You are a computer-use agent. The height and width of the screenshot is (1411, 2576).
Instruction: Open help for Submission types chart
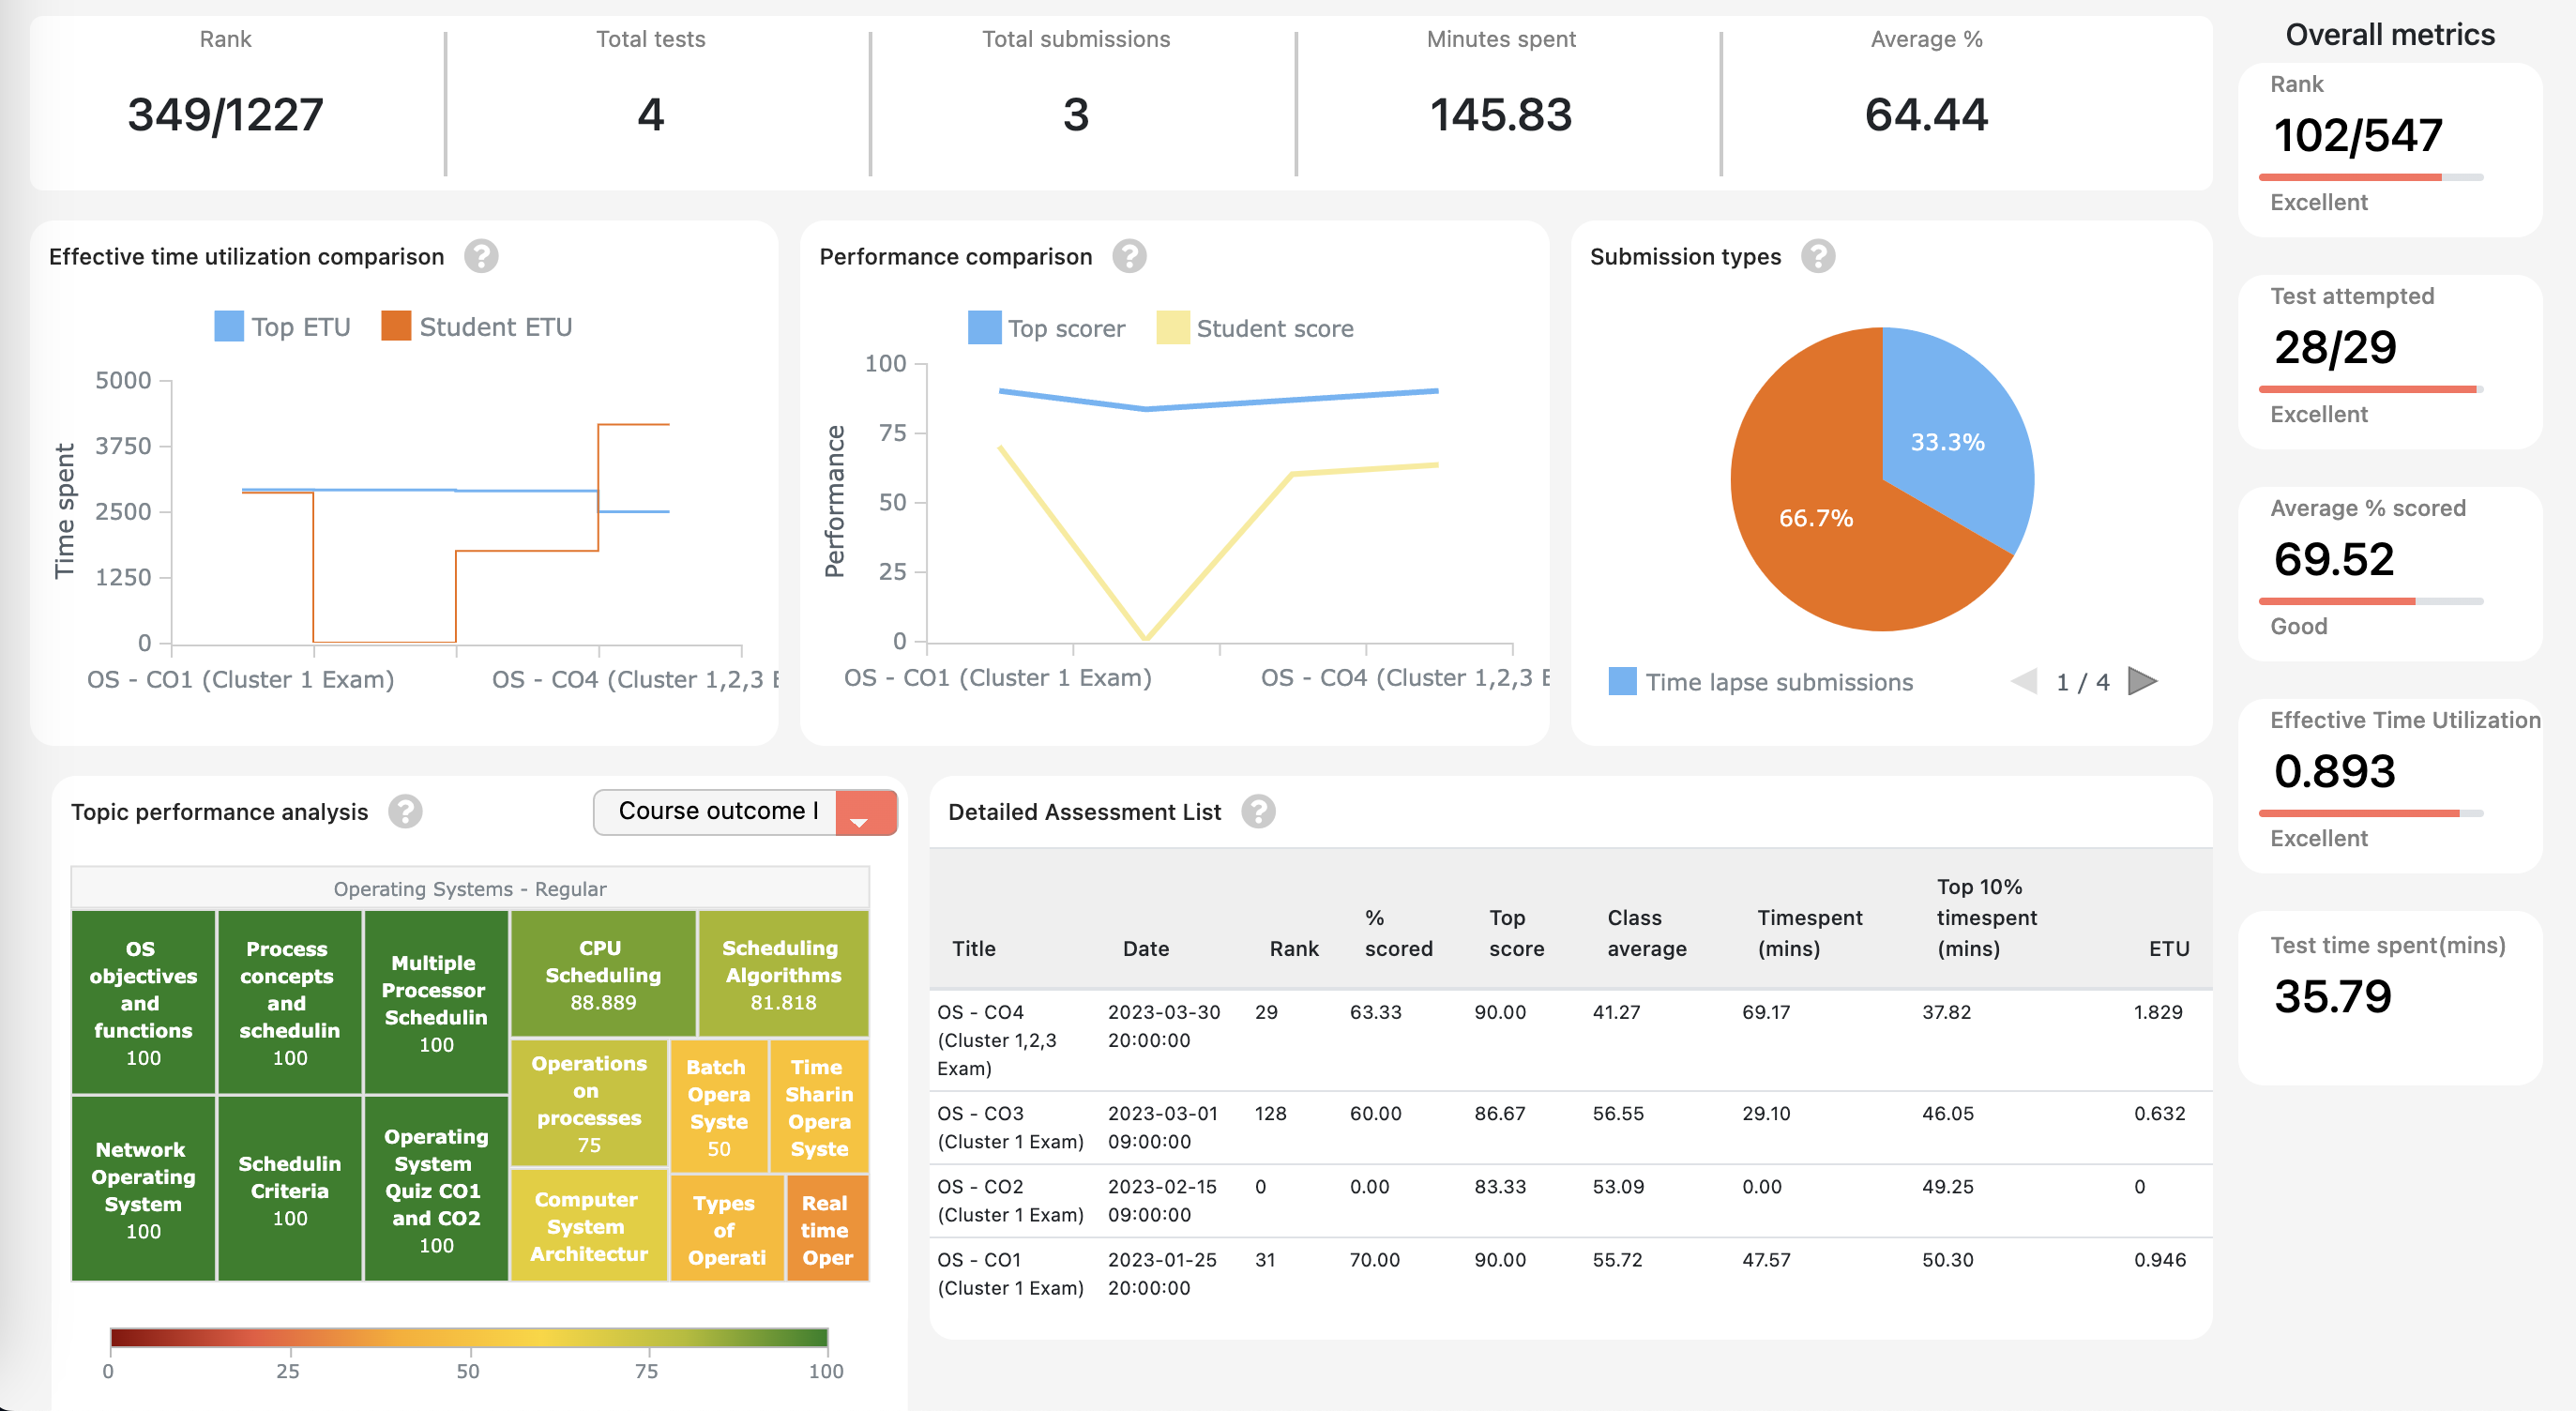coord(1820,255)
